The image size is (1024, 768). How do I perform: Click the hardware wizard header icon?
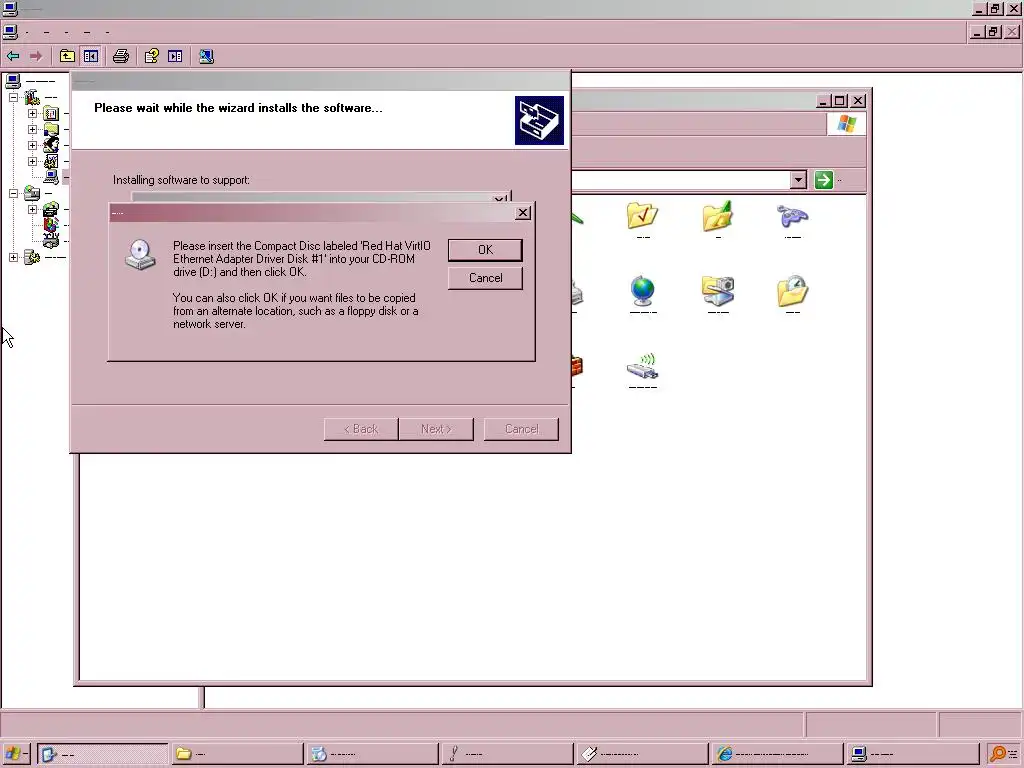pyautogui.click(x=539, y=121)
